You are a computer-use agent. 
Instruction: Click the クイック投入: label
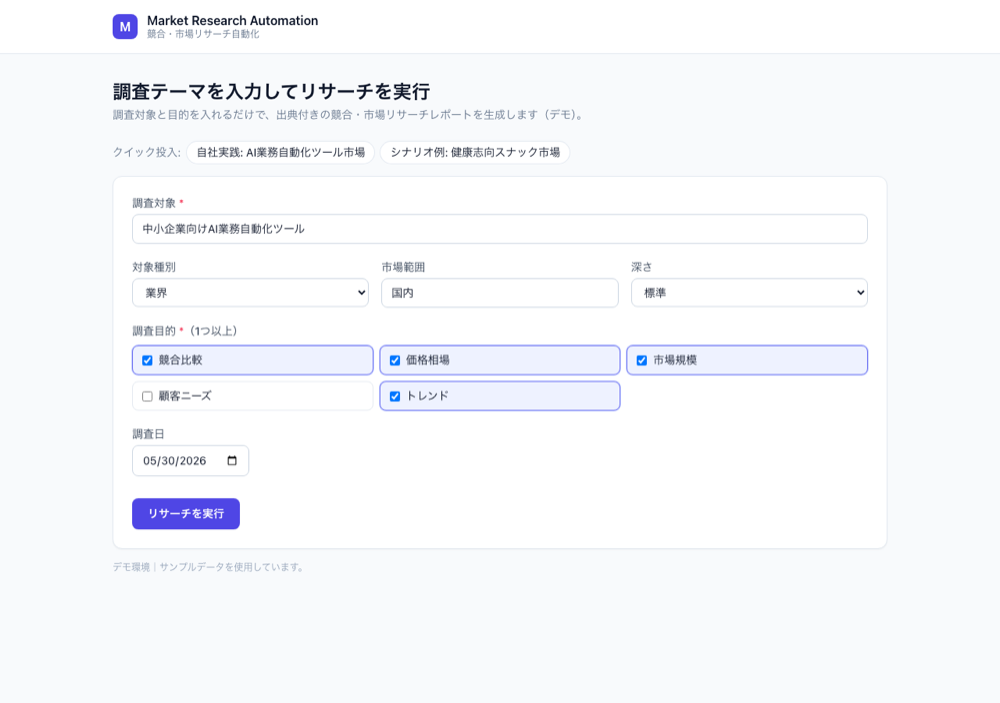click(x=147, y=152)
